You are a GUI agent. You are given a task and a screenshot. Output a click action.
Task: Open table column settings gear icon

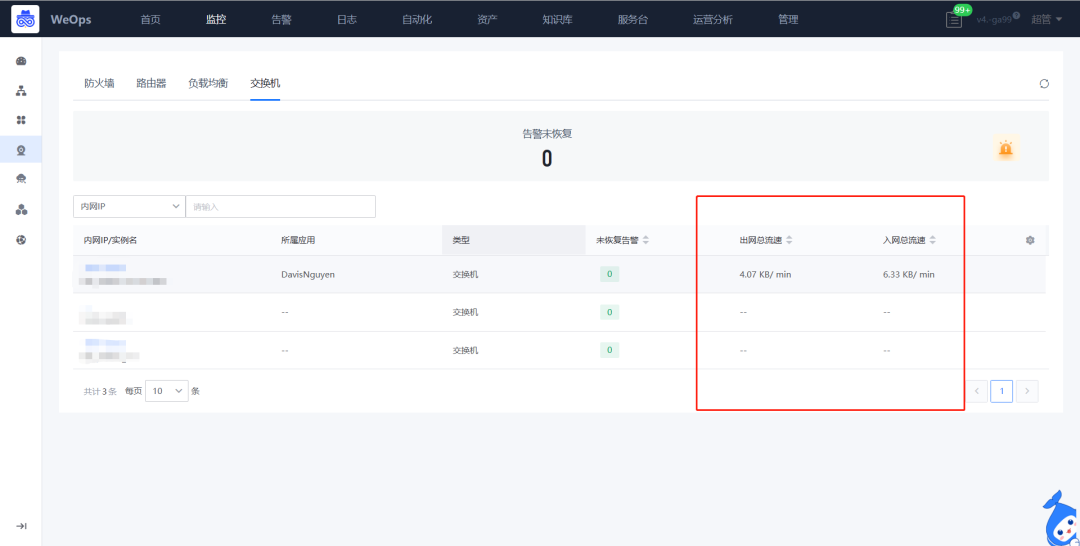1030,240
